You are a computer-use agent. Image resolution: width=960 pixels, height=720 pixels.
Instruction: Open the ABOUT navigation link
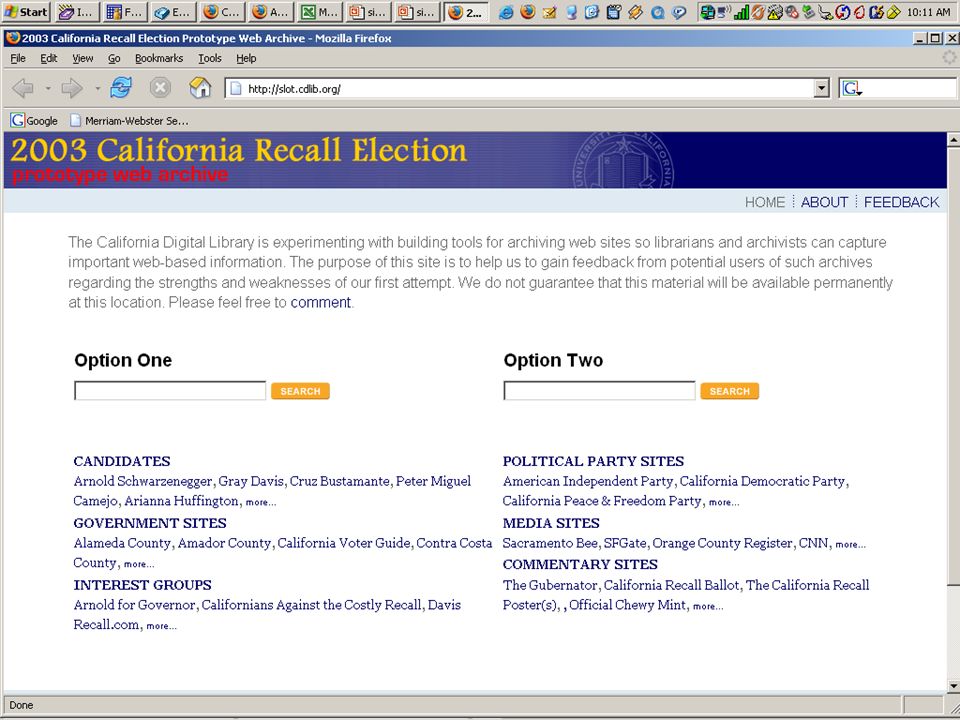824,202
